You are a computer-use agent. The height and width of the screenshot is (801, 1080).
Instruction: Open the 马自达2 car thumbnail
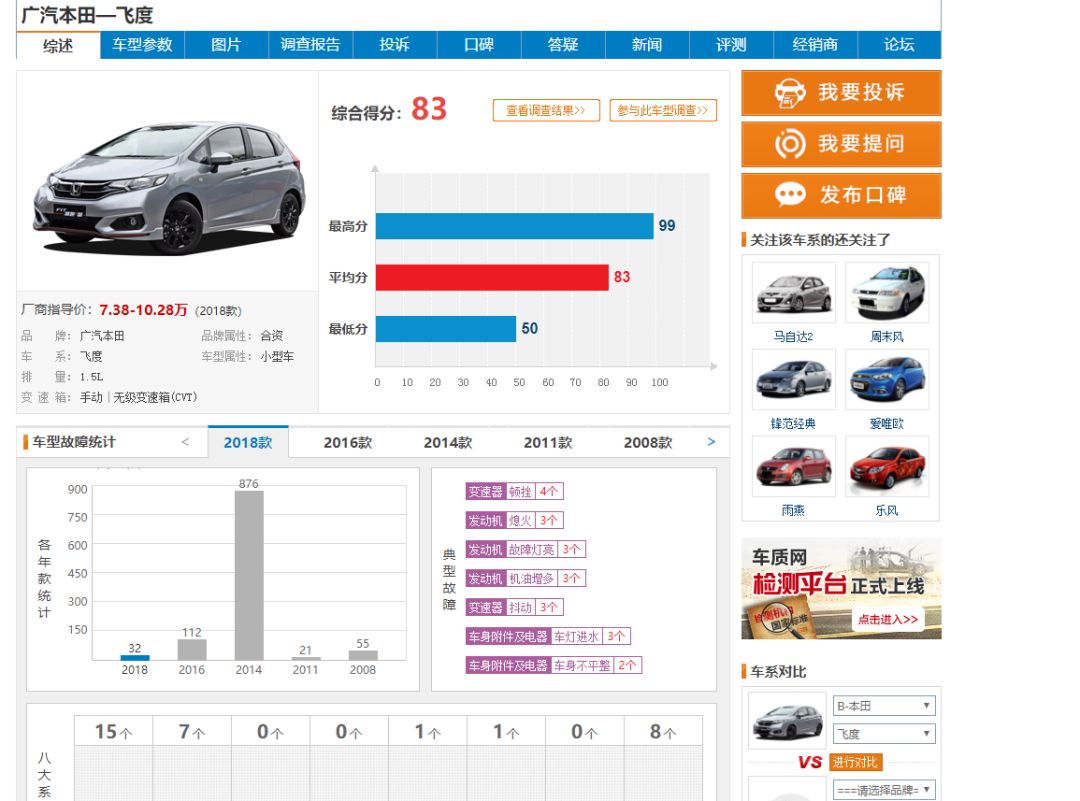tap(793, 293)
